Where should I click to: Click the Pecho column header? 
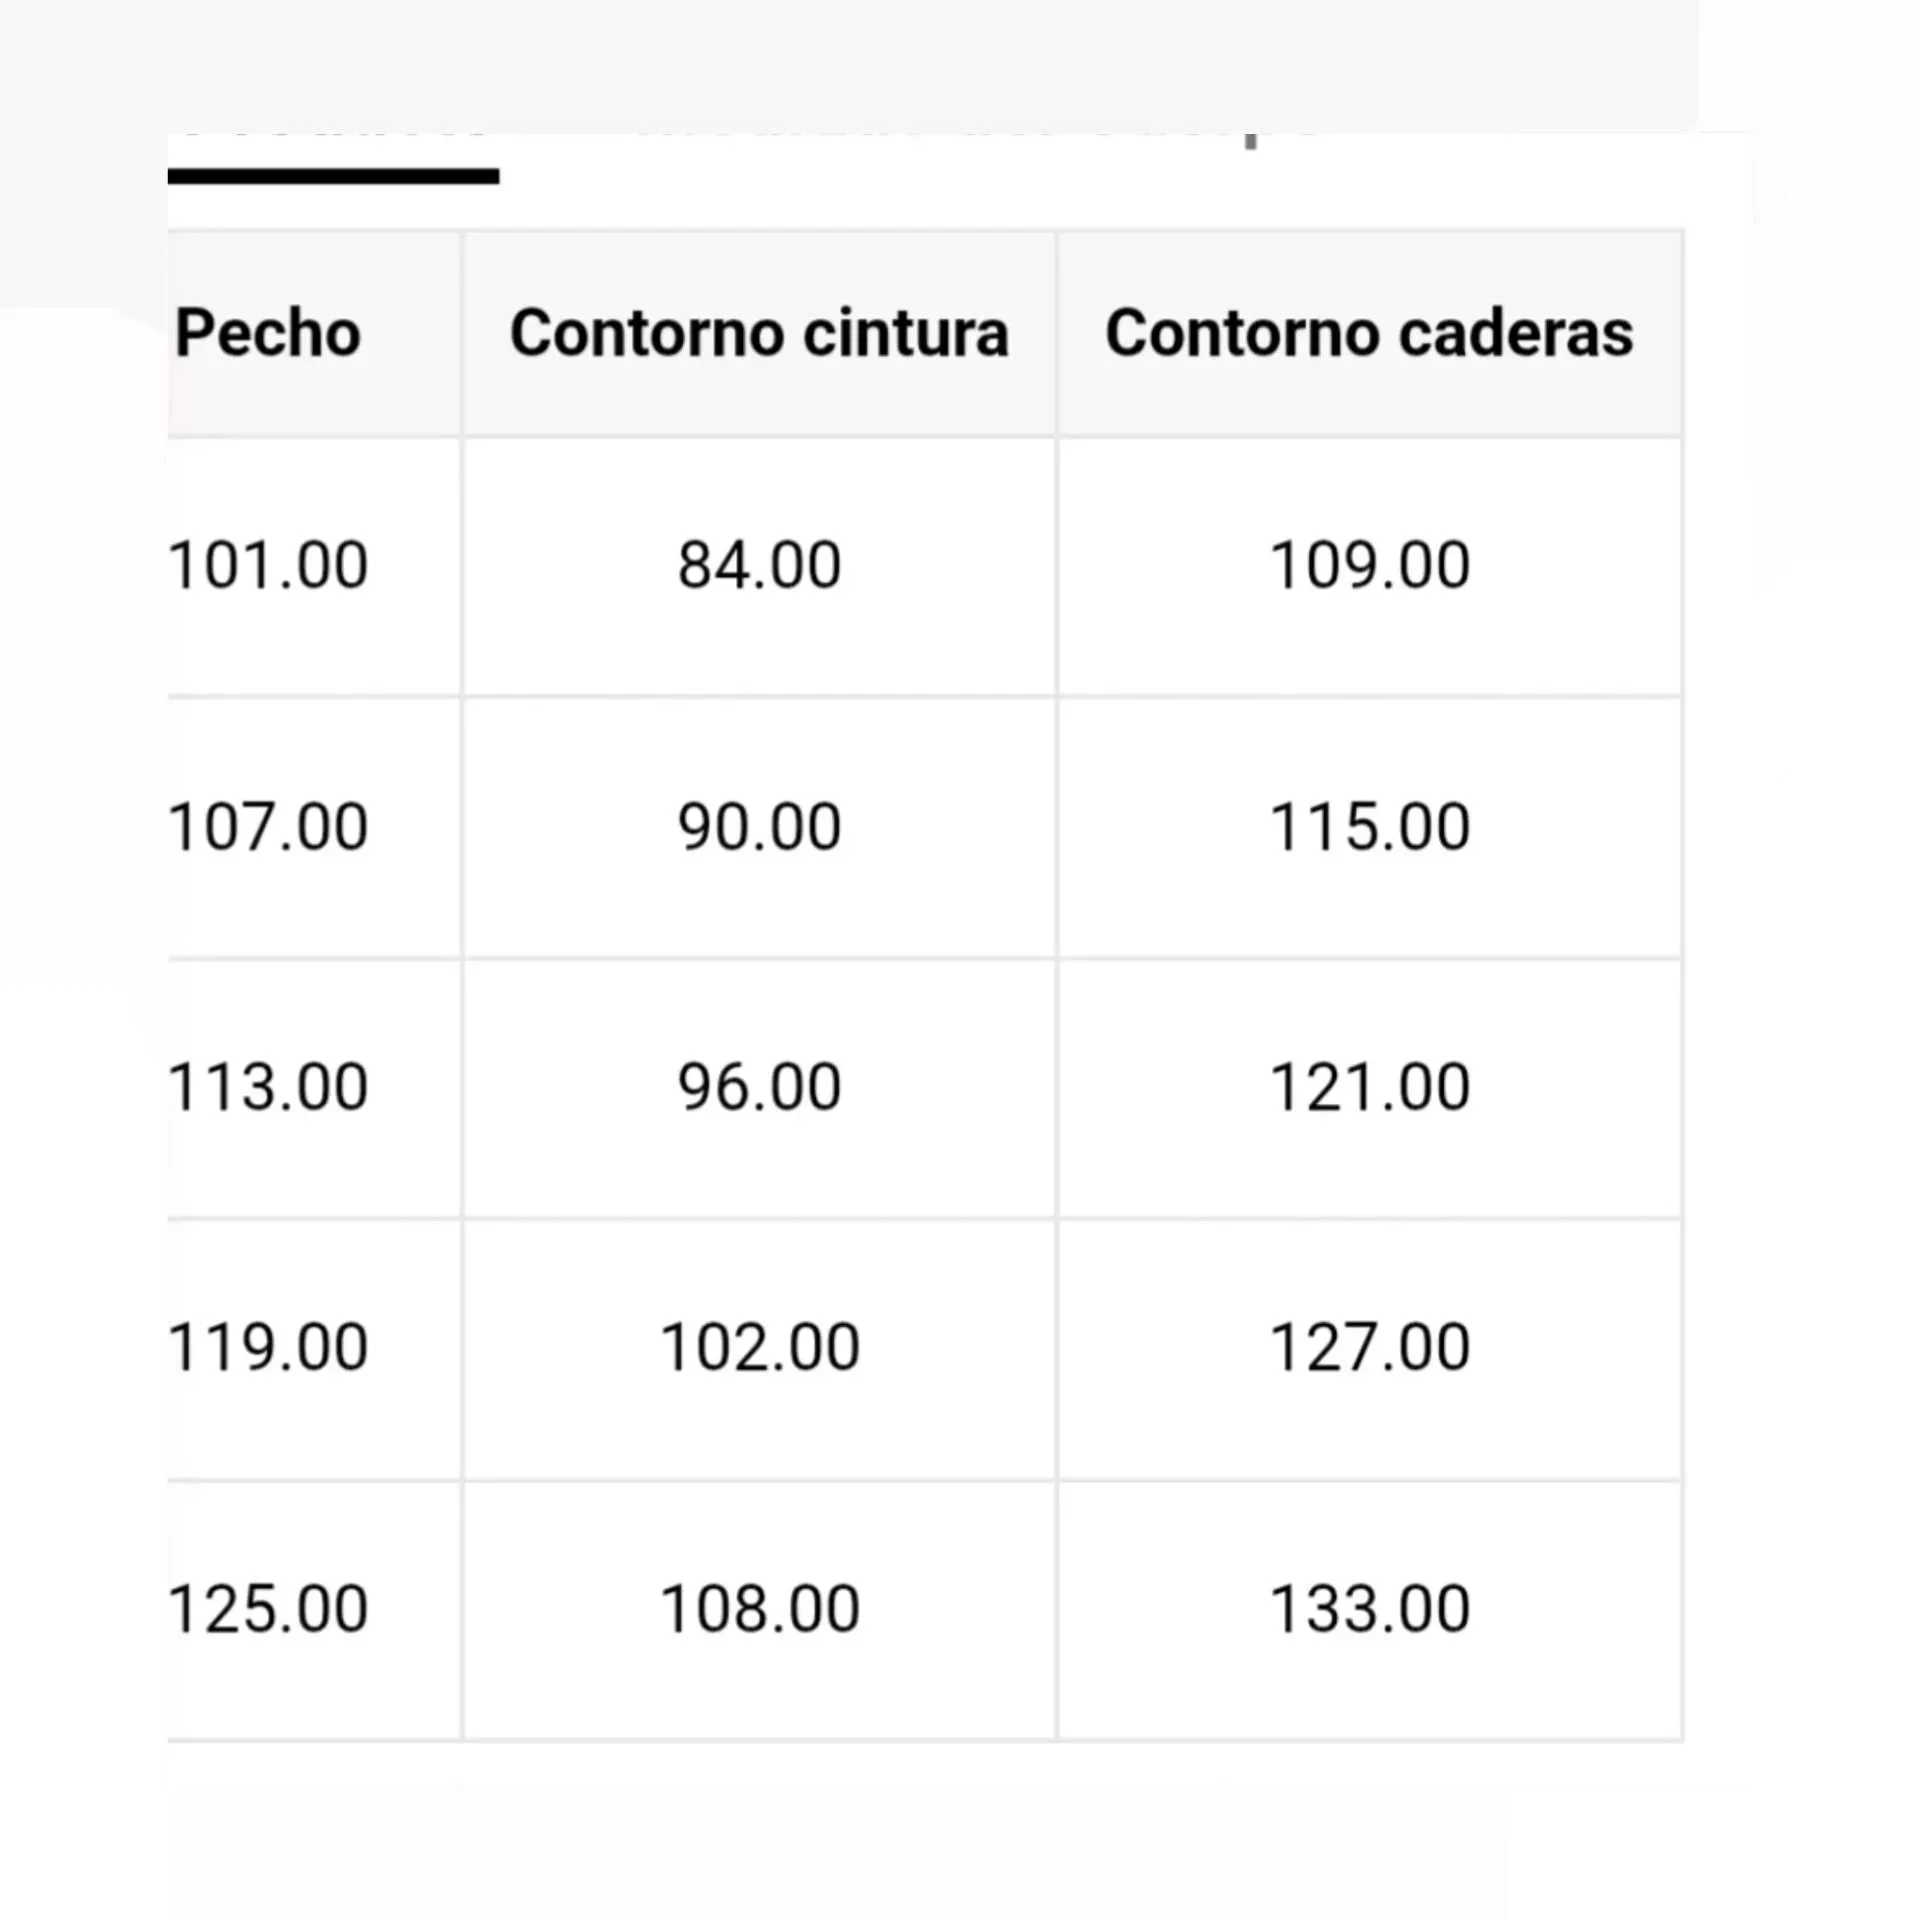268,333
